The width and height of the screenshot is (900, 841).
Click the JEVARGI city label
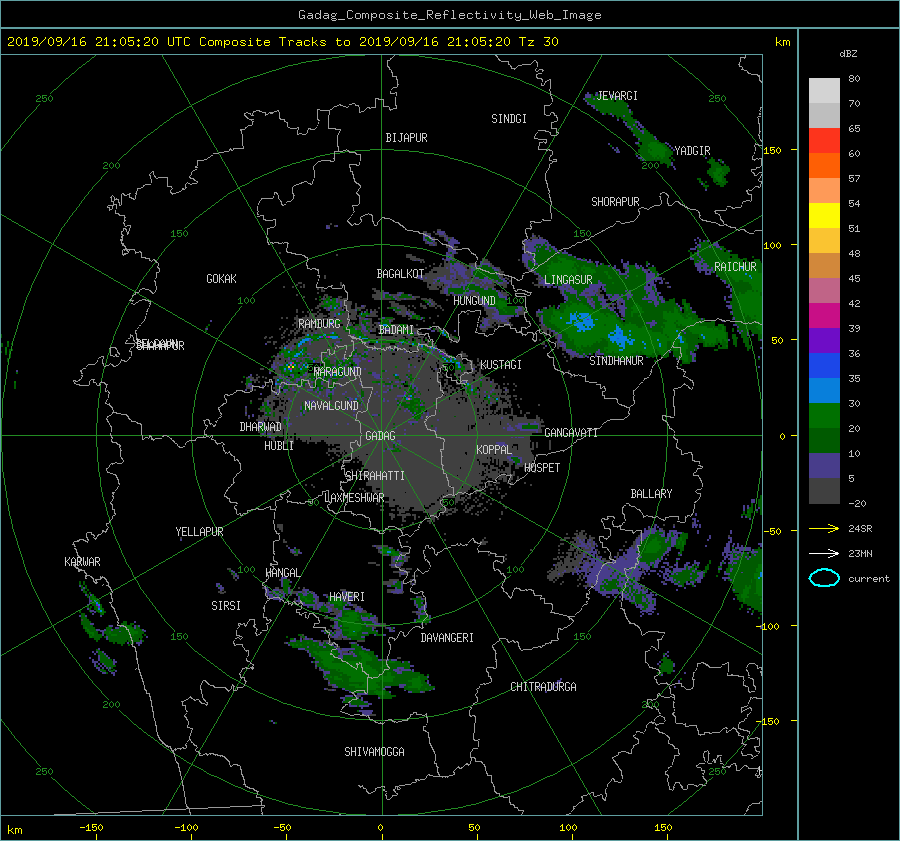click(x=617, y=96)
